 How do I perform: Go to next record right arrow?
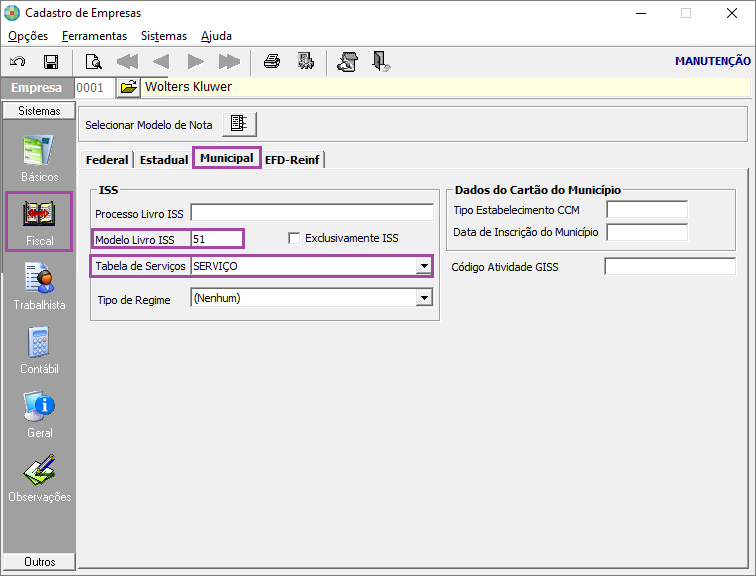195,62
